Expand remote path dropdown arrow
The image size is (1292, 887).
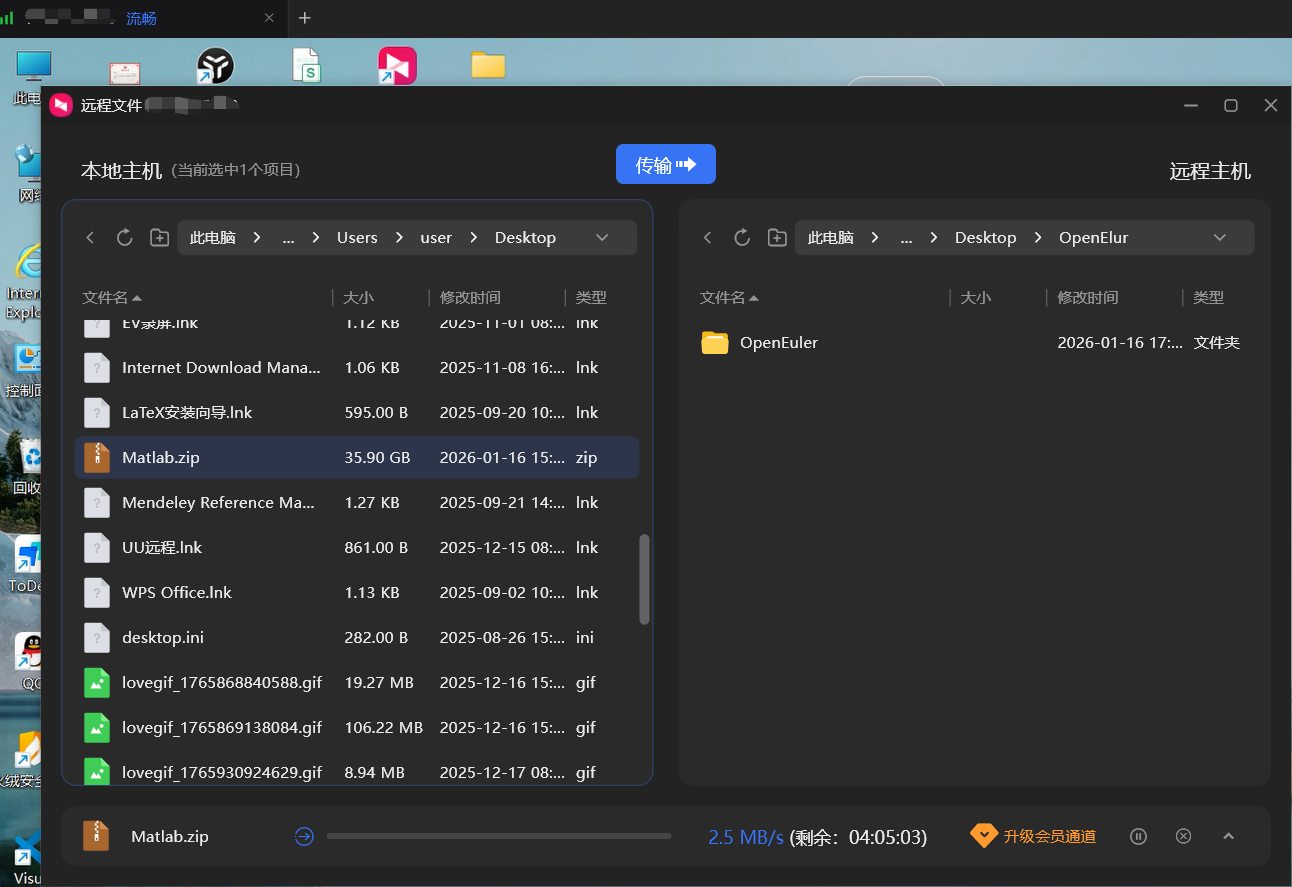pyautogui.click(x=1219, y=238)
